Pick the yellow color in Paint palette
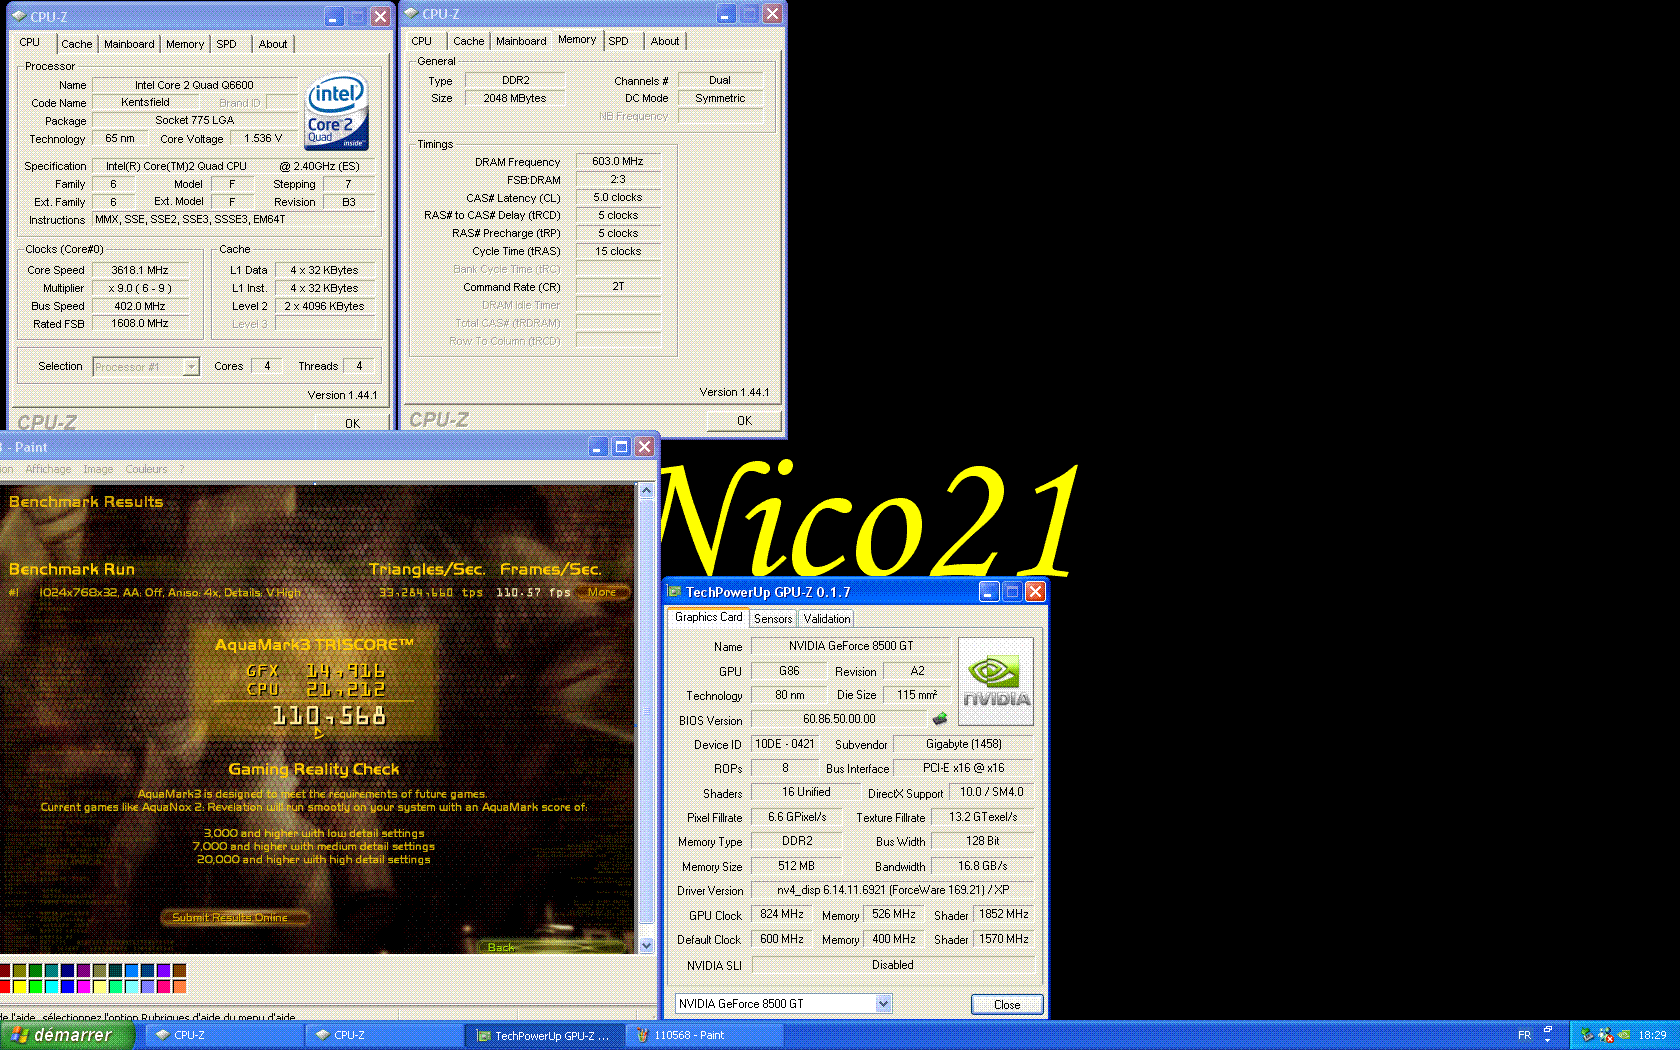 coord(20,987)
